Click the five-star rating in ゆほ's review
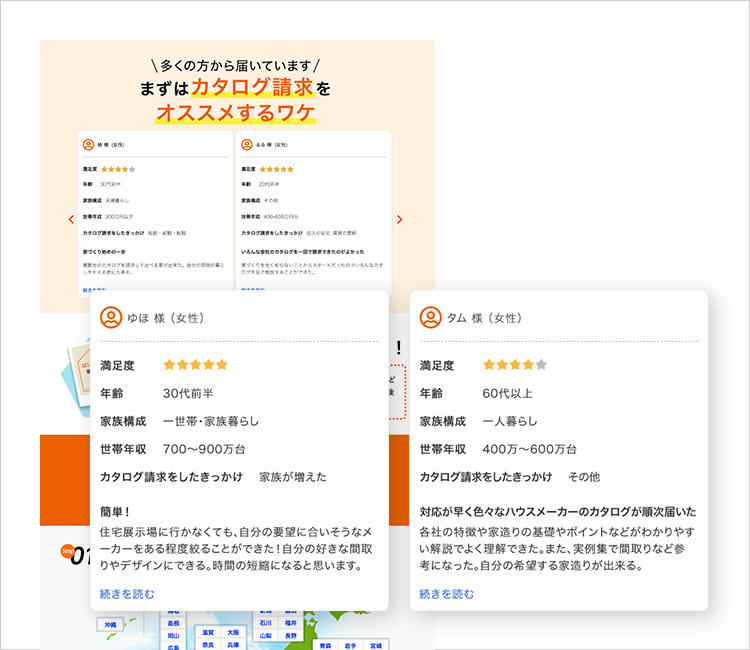Screen dimensions: 750x650 (195, 365)
